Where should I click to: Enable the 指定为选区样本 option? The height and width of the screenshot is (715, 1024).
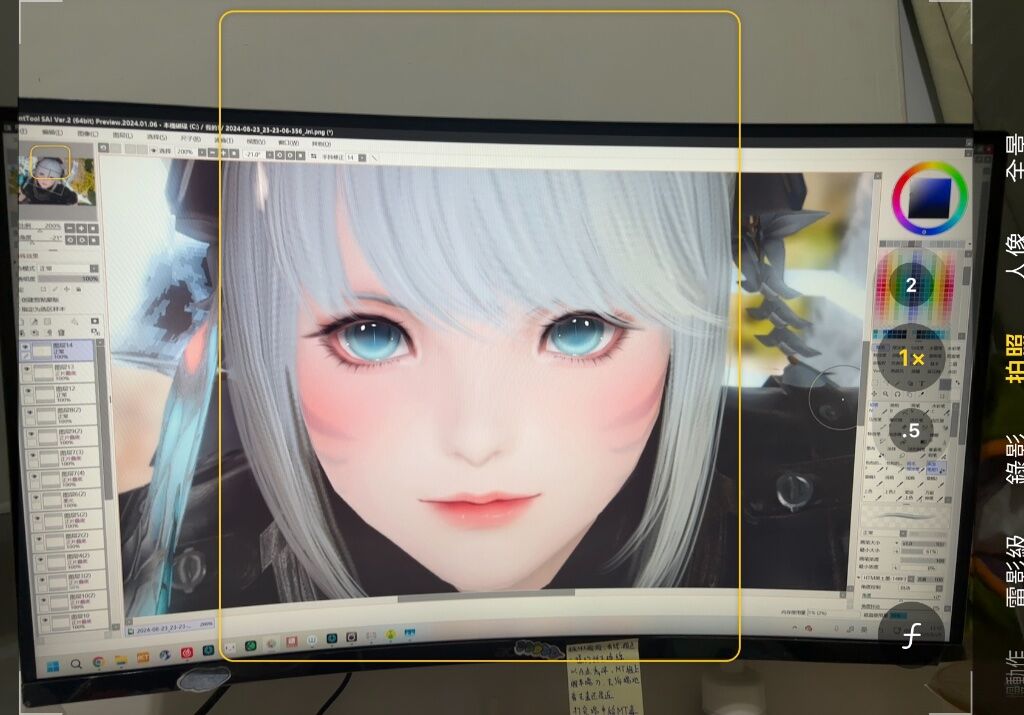[43, 309]
